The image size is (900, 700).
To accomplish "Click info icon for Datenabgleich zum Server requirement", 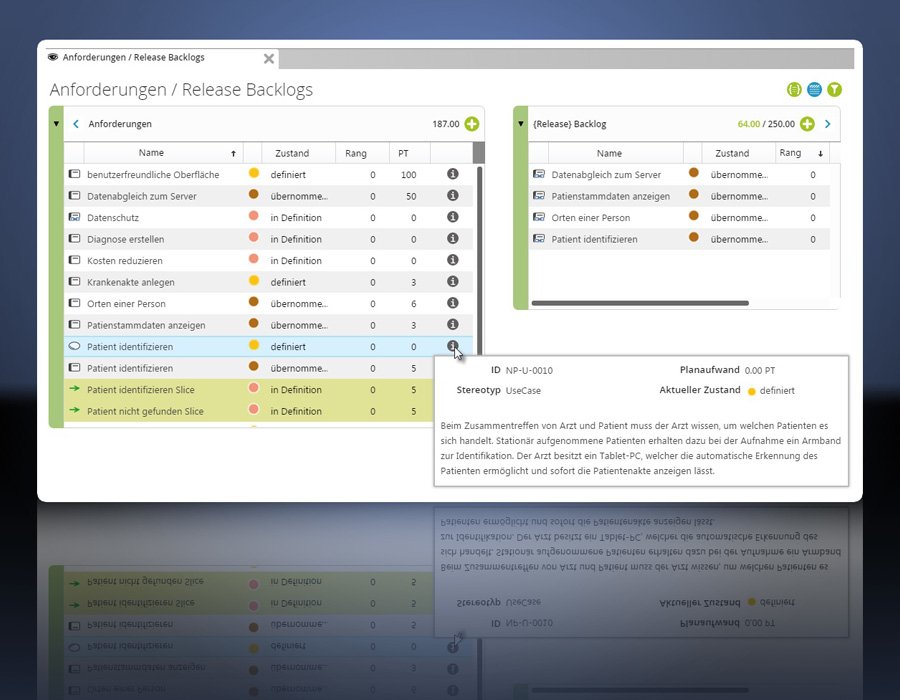I will [452, 195].
